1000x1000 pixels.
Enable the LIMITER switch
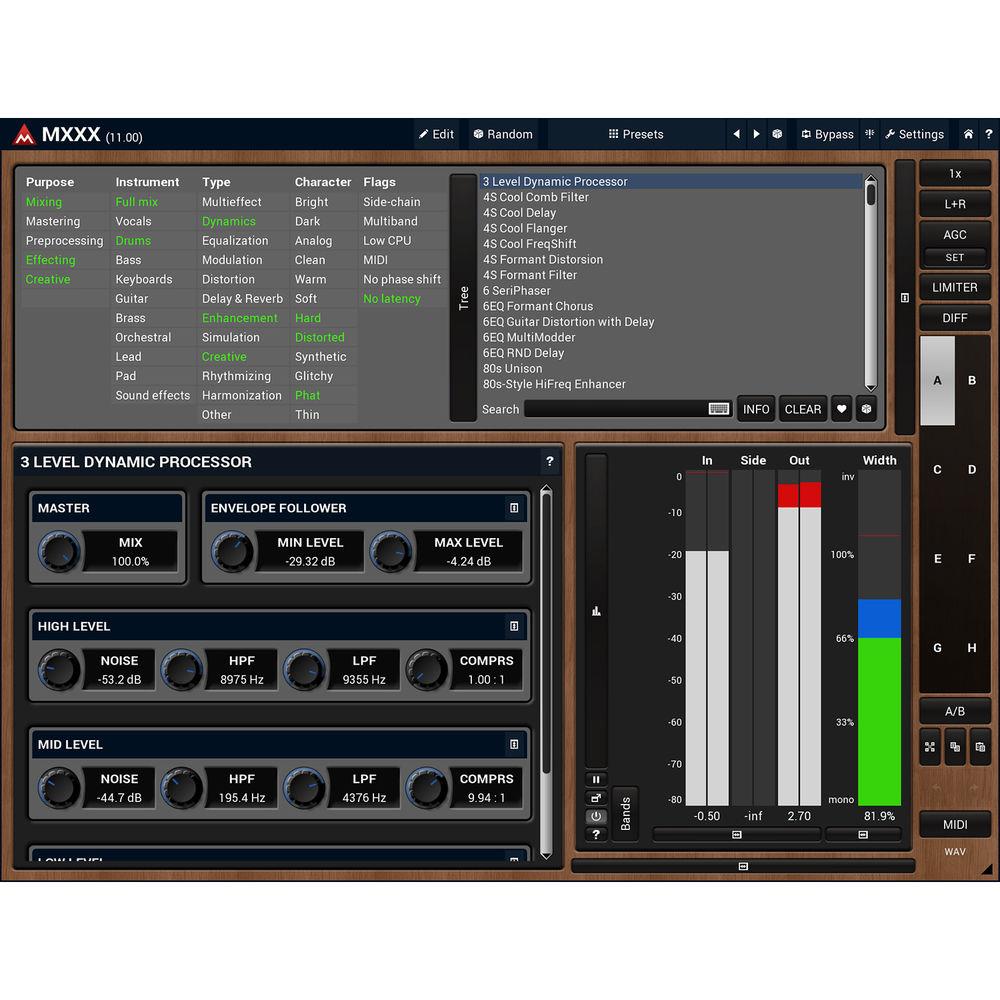click(954, 287)
